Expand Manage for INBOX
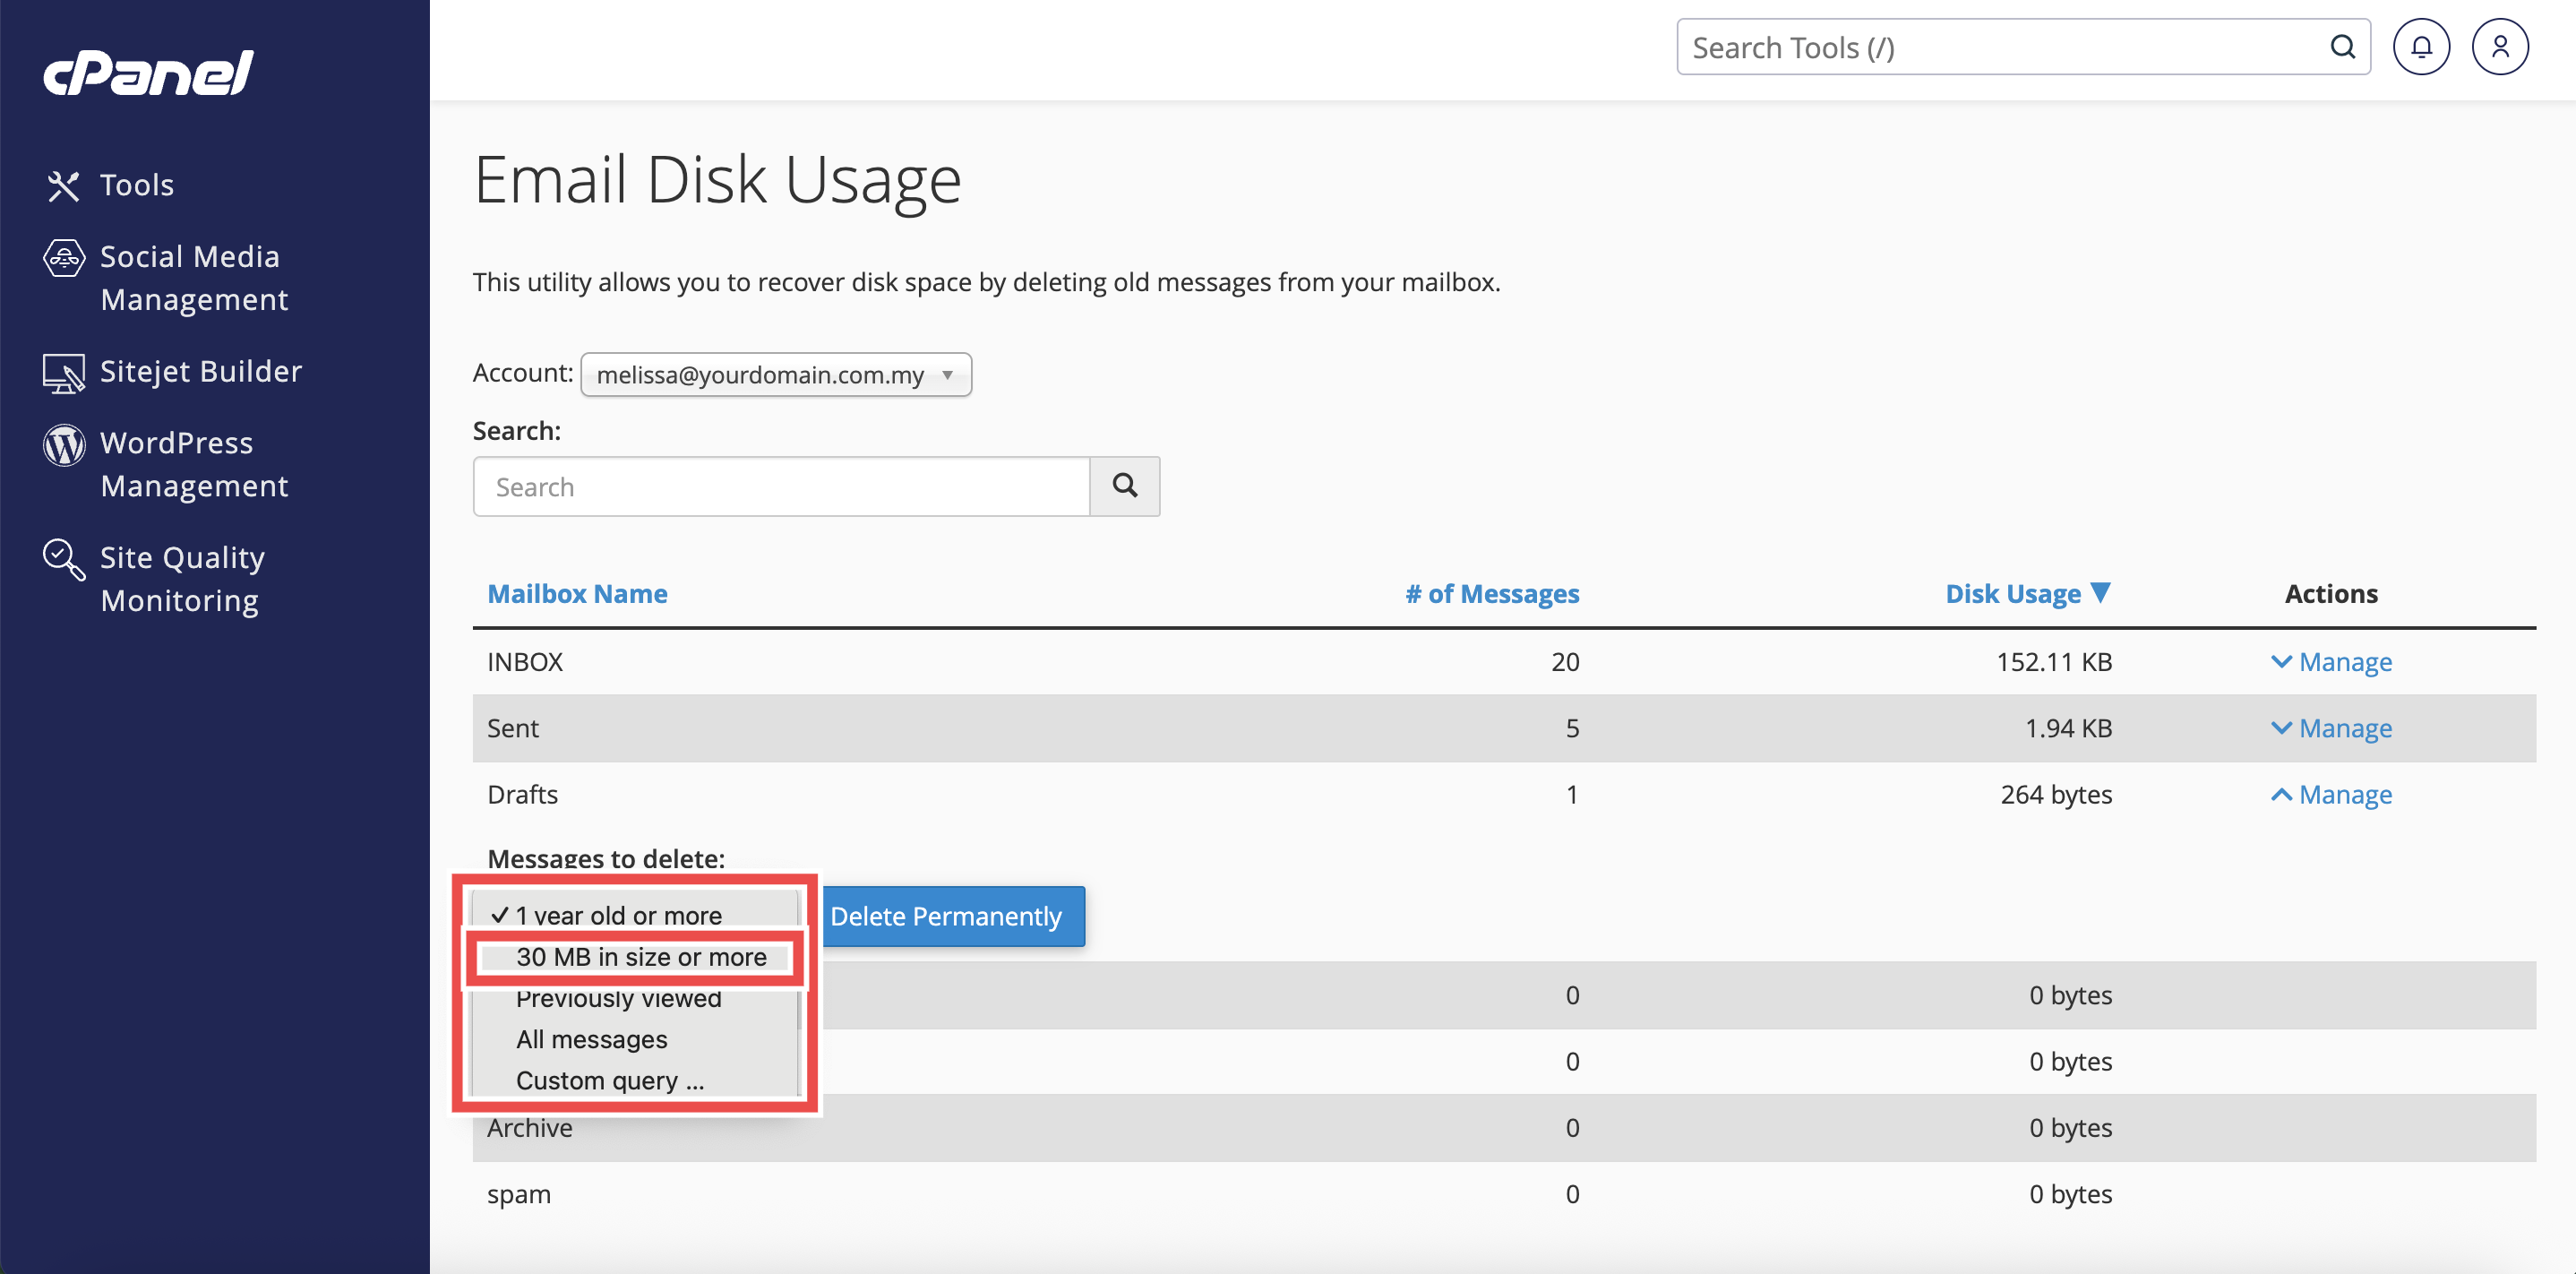The width and height of the screenshot is (2576, 1274). click(2331, 662)
